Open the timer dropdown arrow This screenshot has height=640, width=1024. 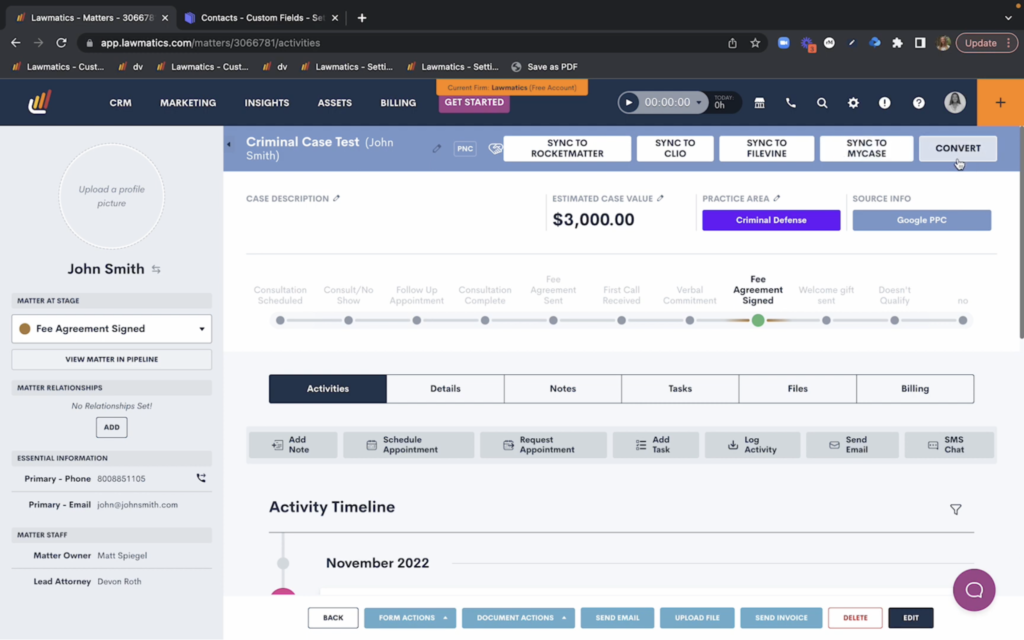coord(699,103)
